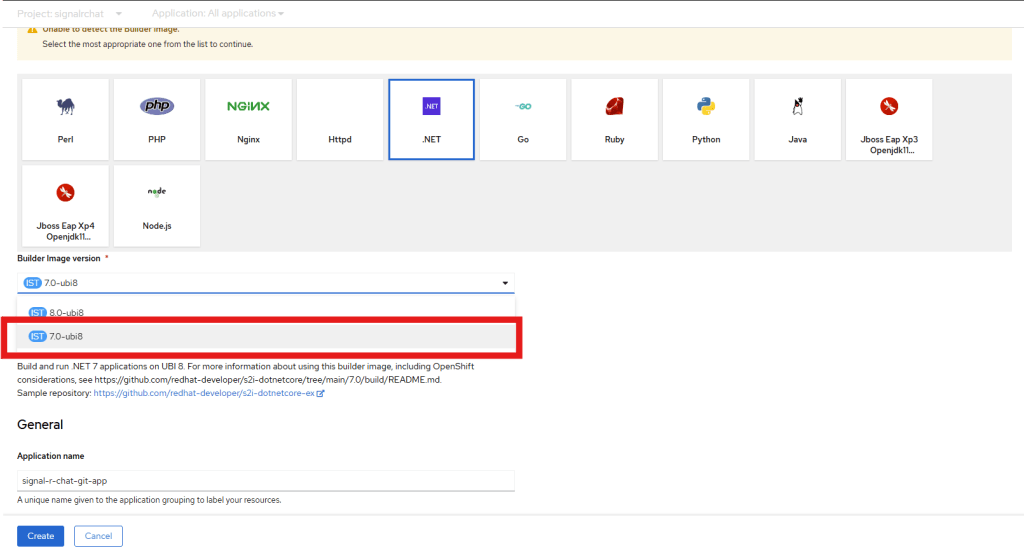Open the Builder Image version dropdown
The height and width of the screenshot is (553, 1024).
click(266, 283)
